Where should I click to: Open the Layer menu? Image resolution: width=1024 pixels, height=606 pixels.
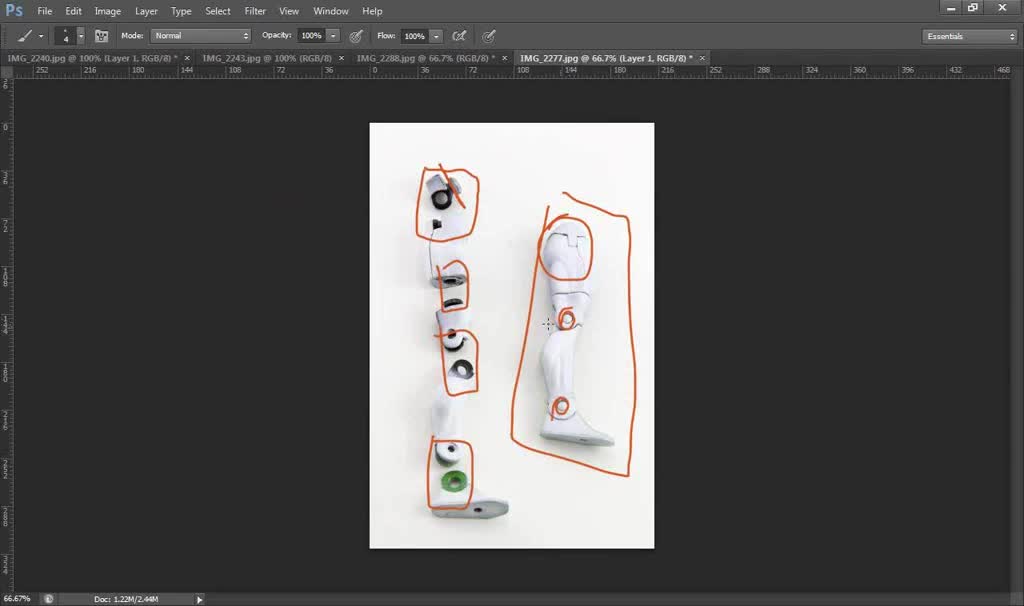point(146,11)
